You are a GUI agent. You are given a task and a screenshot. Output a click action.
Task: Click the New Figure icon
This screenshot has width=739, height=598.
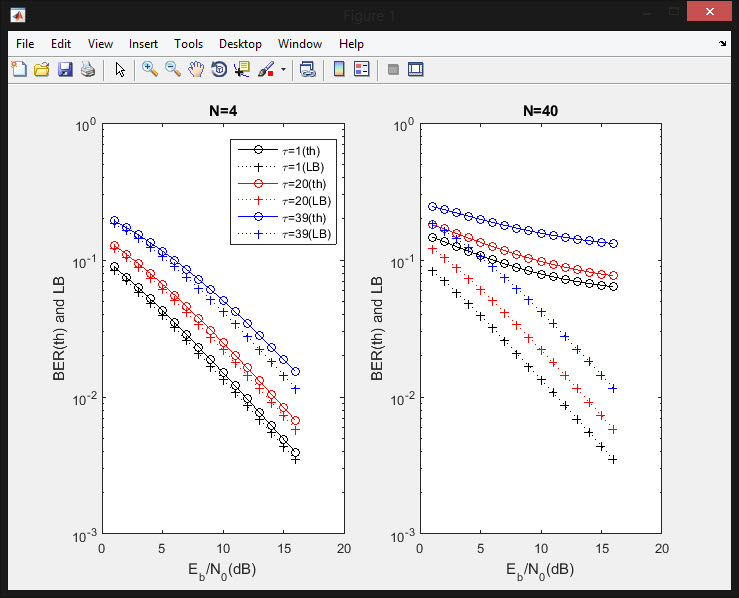coord(19,69)
